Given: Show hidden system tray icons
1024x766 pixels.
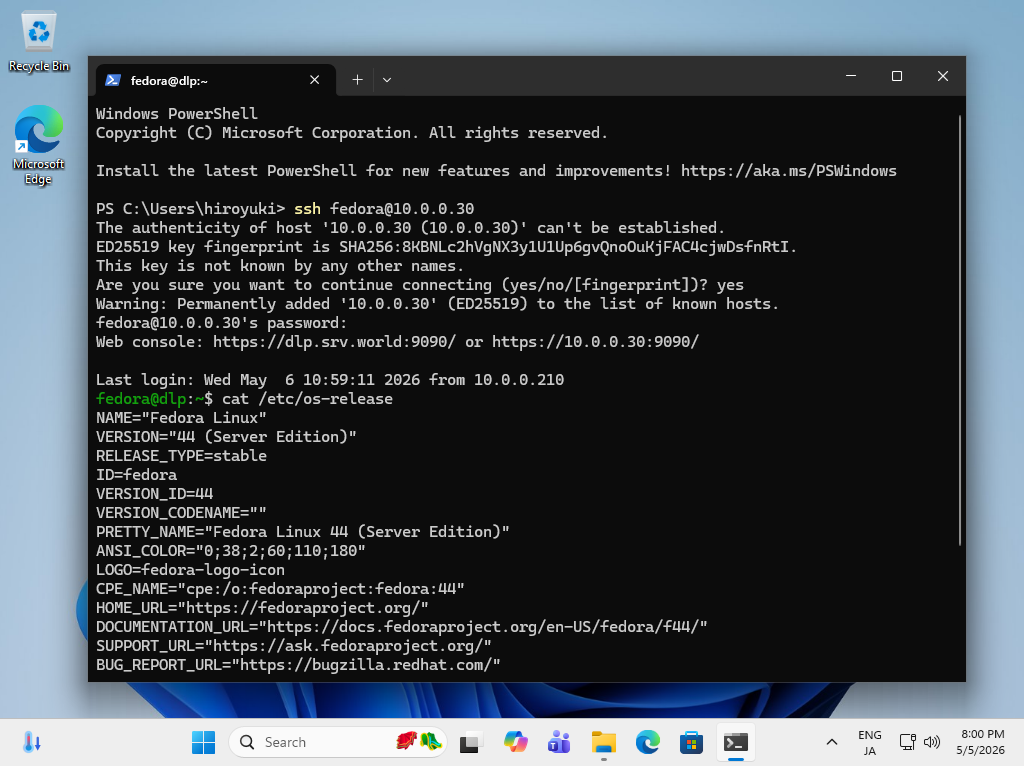Looking at the screenshot, I should click(831, 742).
